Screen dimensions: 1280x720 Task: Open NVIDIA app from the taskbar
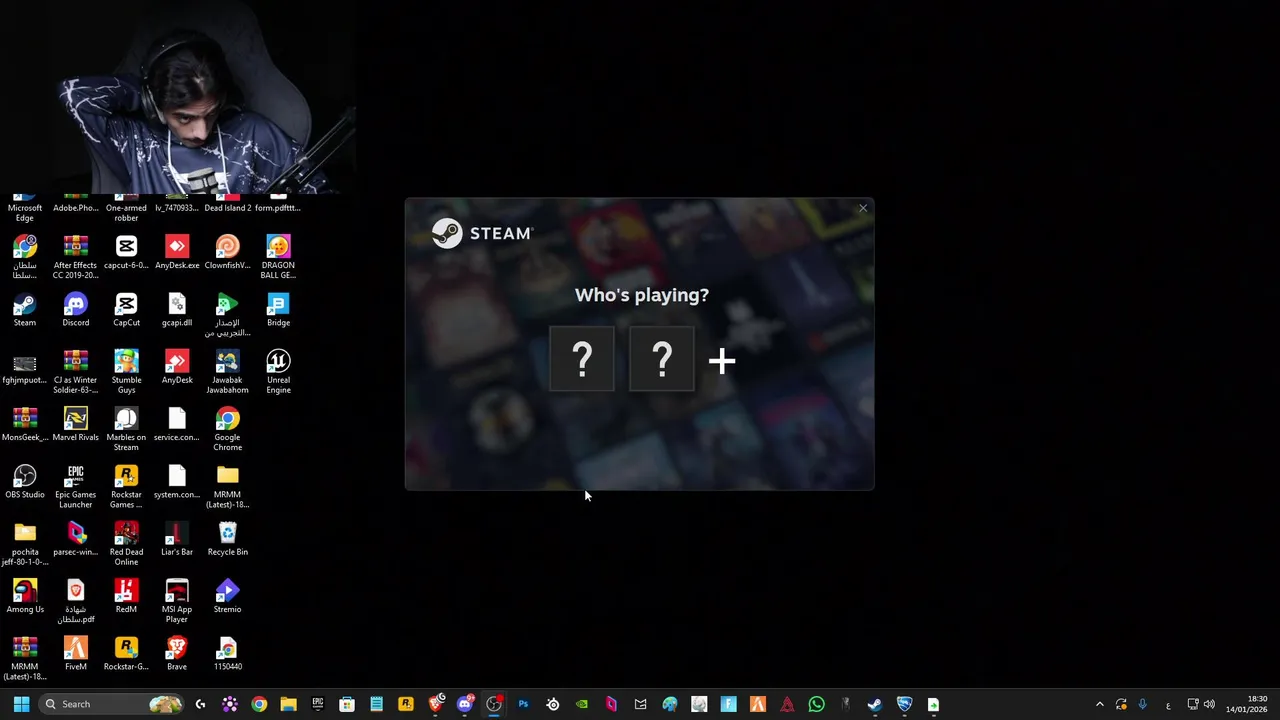(582, 704)
